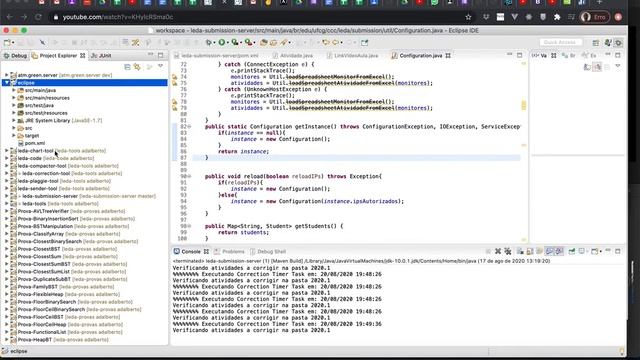This screenshot has width=640, height=360.
Task: Switch to the Expressions view tab
Action: (589, 56)
